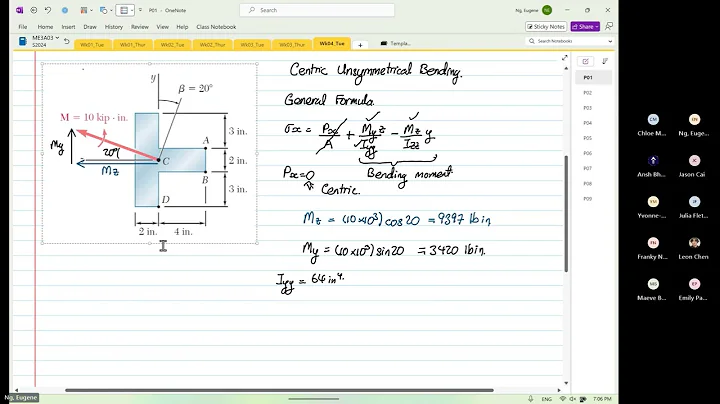
Task: Click the microphone icon in system tray
Action: 530,399
